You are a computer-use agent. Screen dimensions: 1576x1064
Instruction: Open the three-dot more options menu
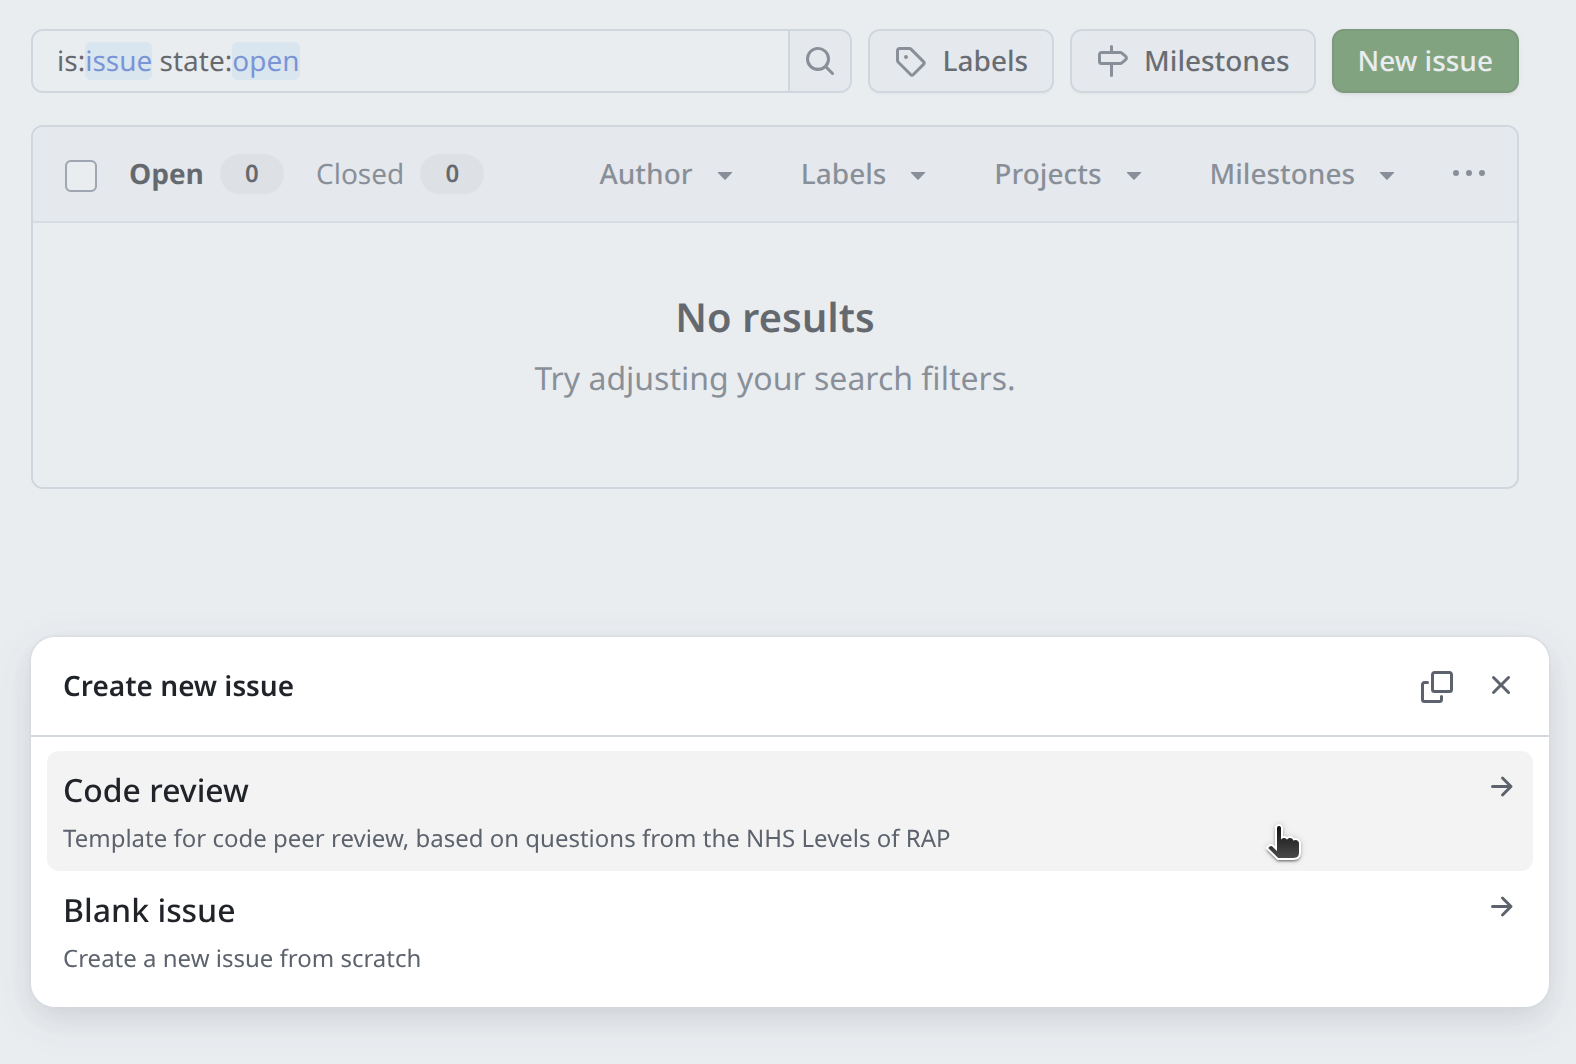coord(1468,174)
